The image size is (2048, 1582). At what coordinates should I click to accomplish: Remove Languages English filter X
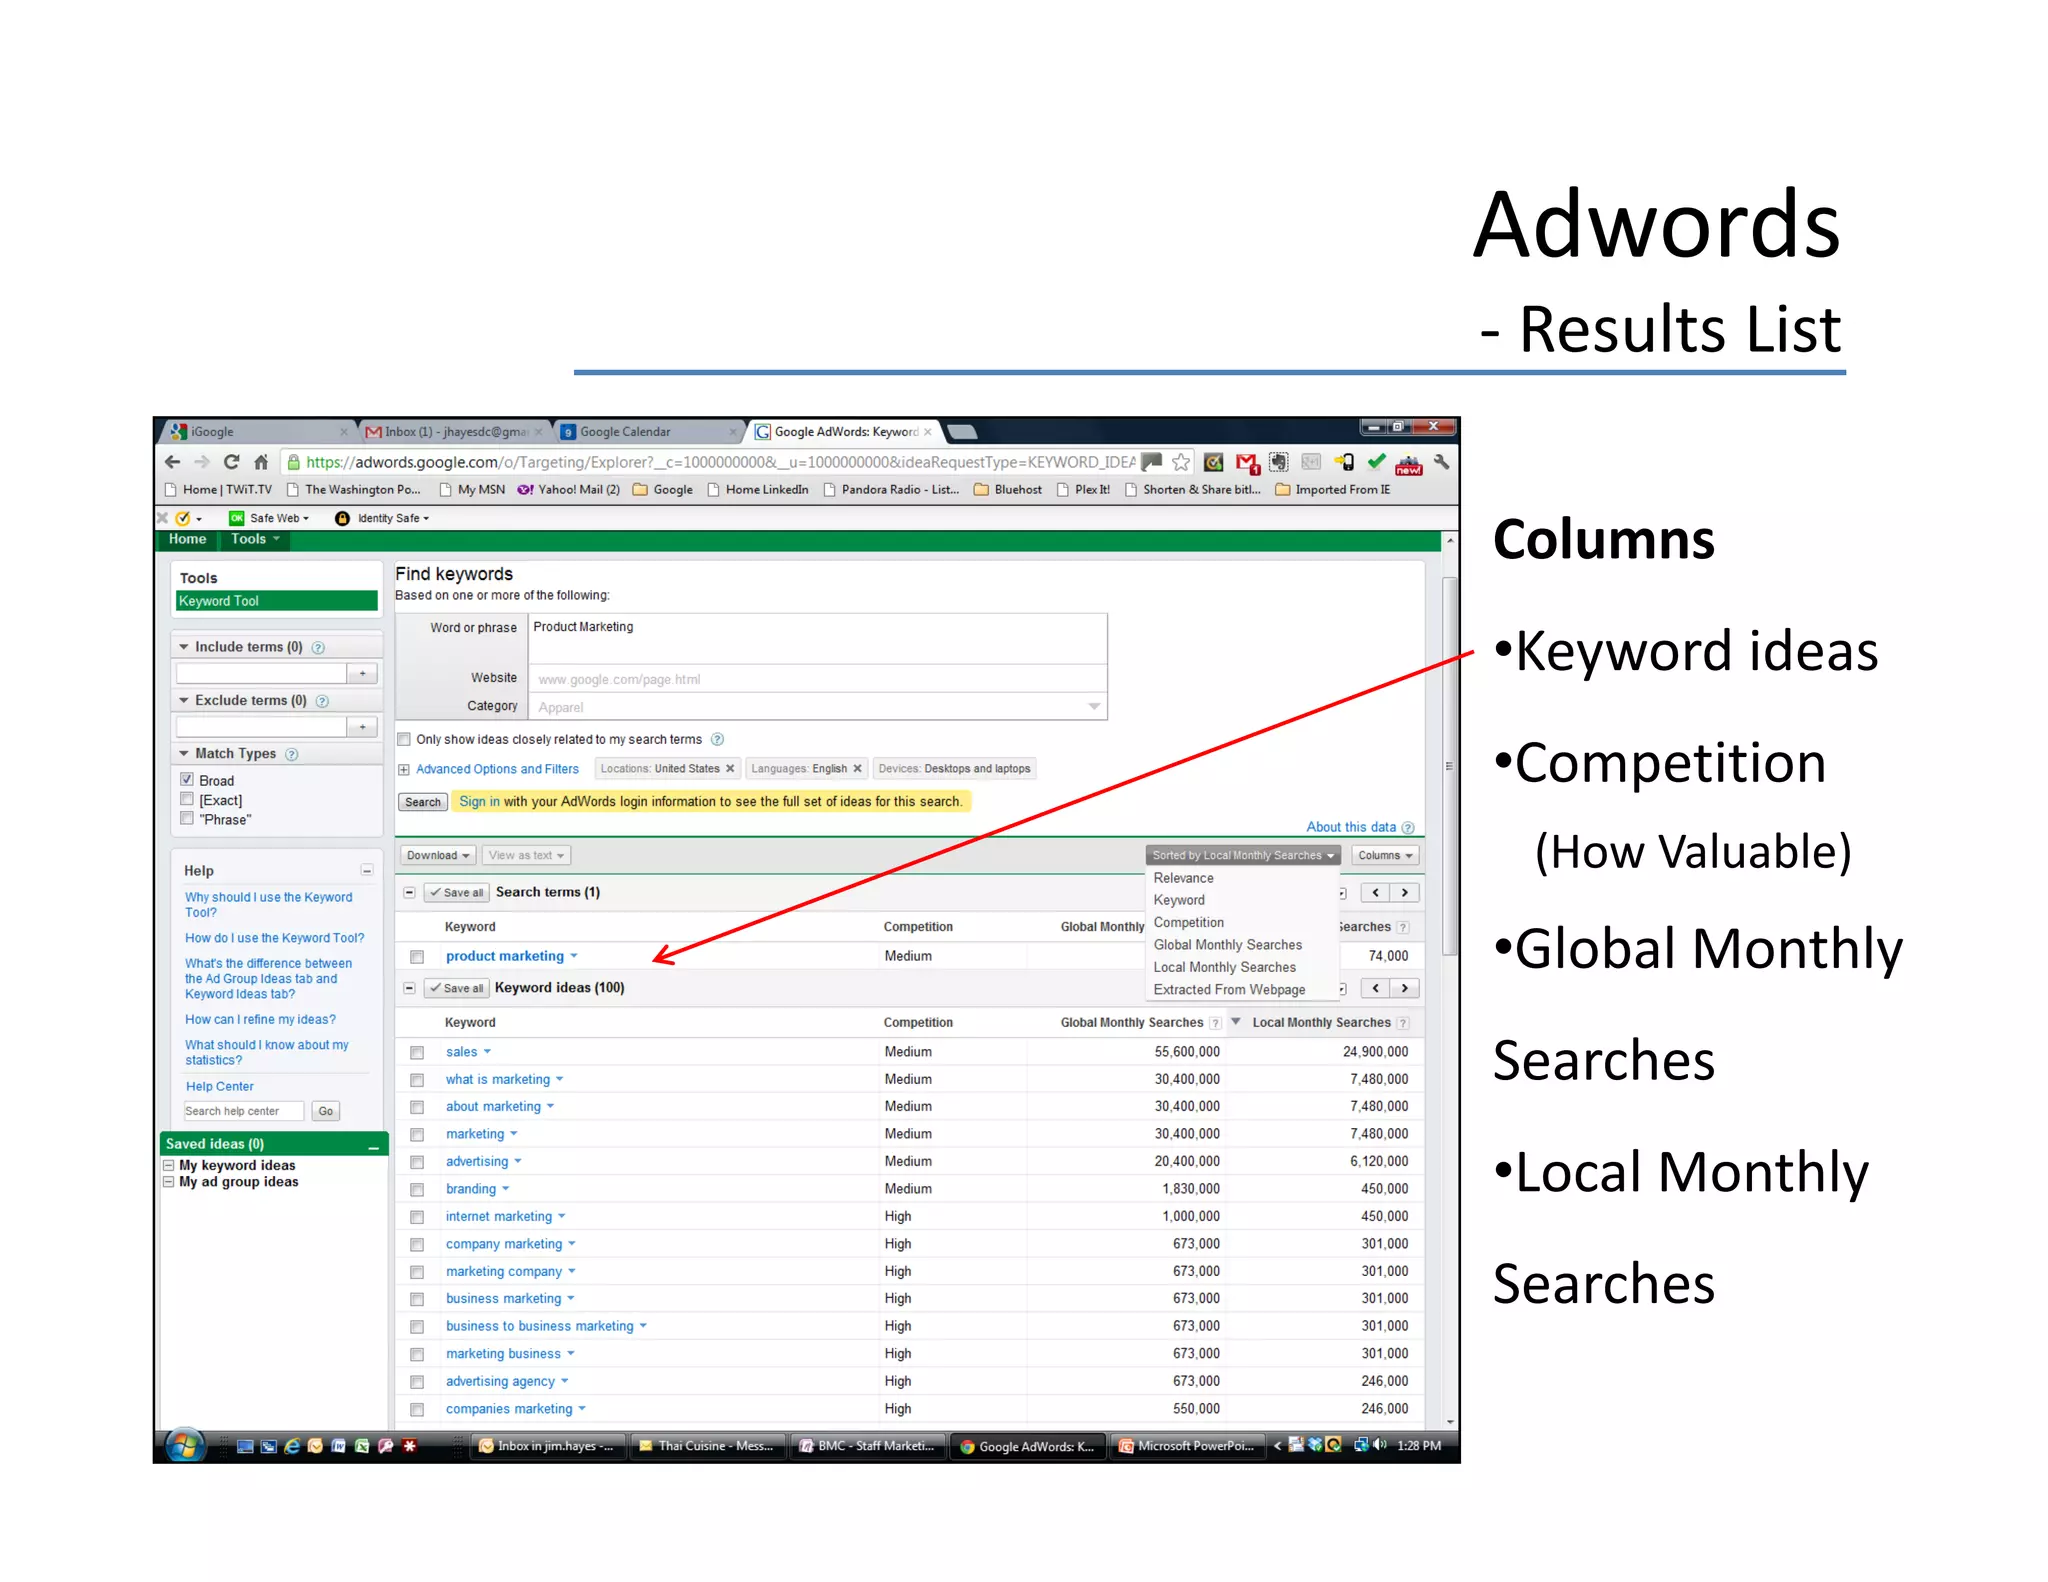click(x=857, y=769)
